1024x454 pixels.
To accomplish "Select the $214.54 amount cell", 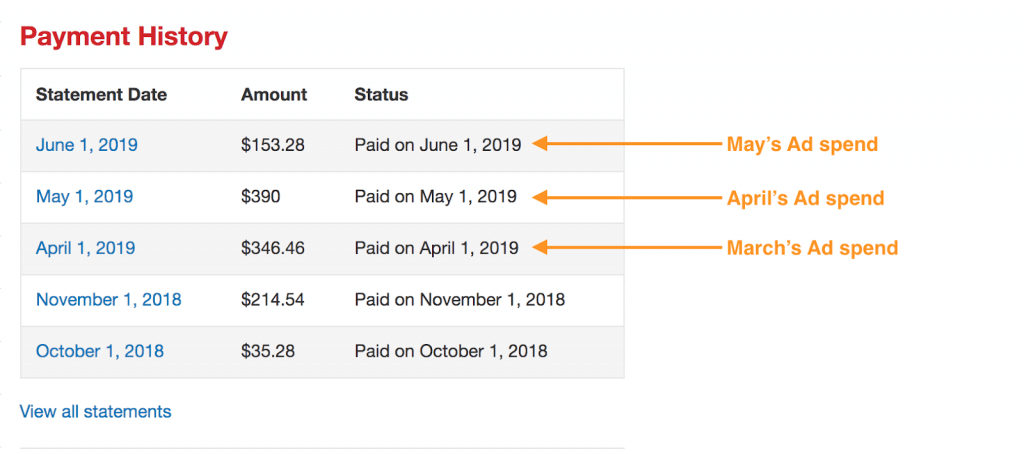I will (x=273, y=300).
